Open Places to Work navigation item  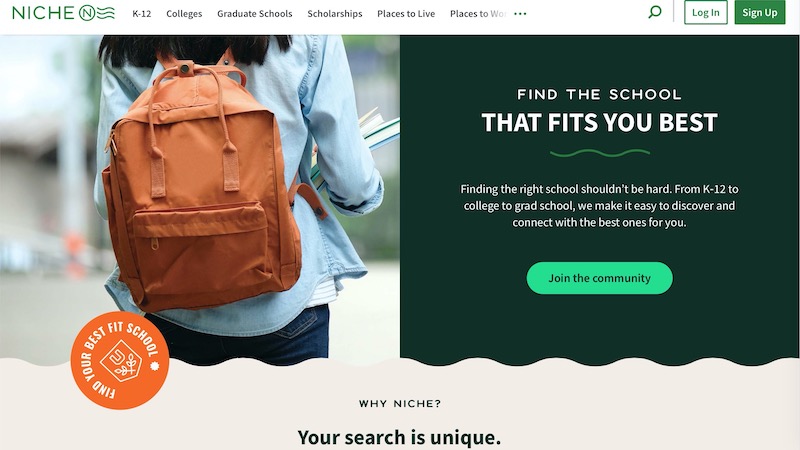(479, 14)
